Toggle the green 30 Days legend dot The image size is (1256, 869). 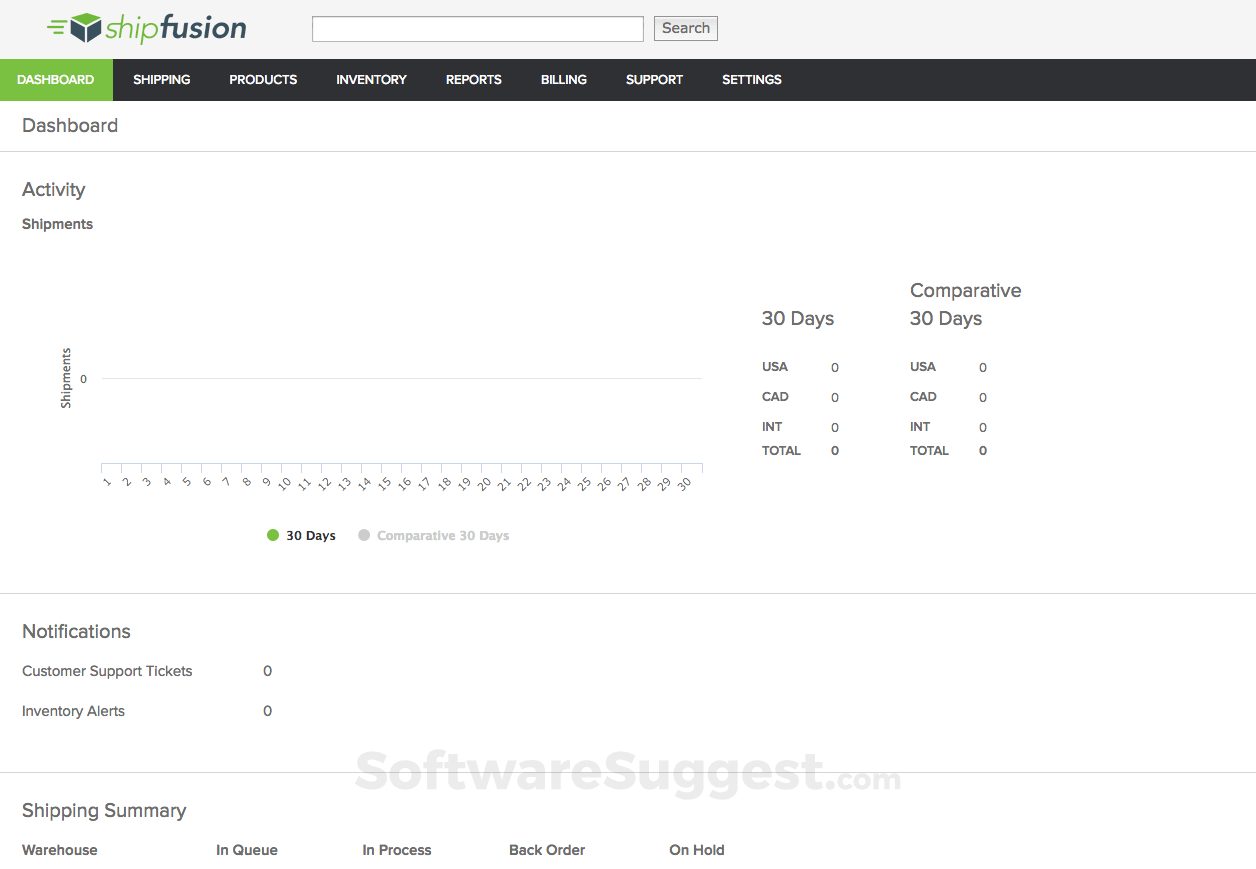[x=271, y=535]
